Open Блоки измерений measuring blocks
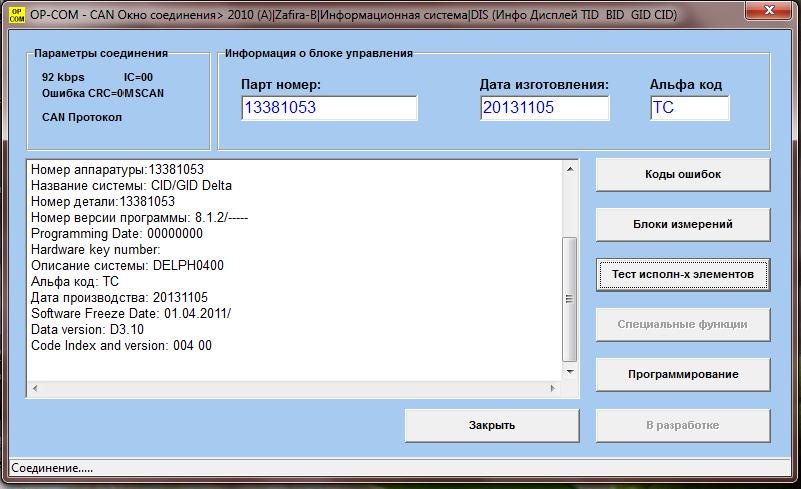Viewport: 801px width, 489px height. click(682, 224)
